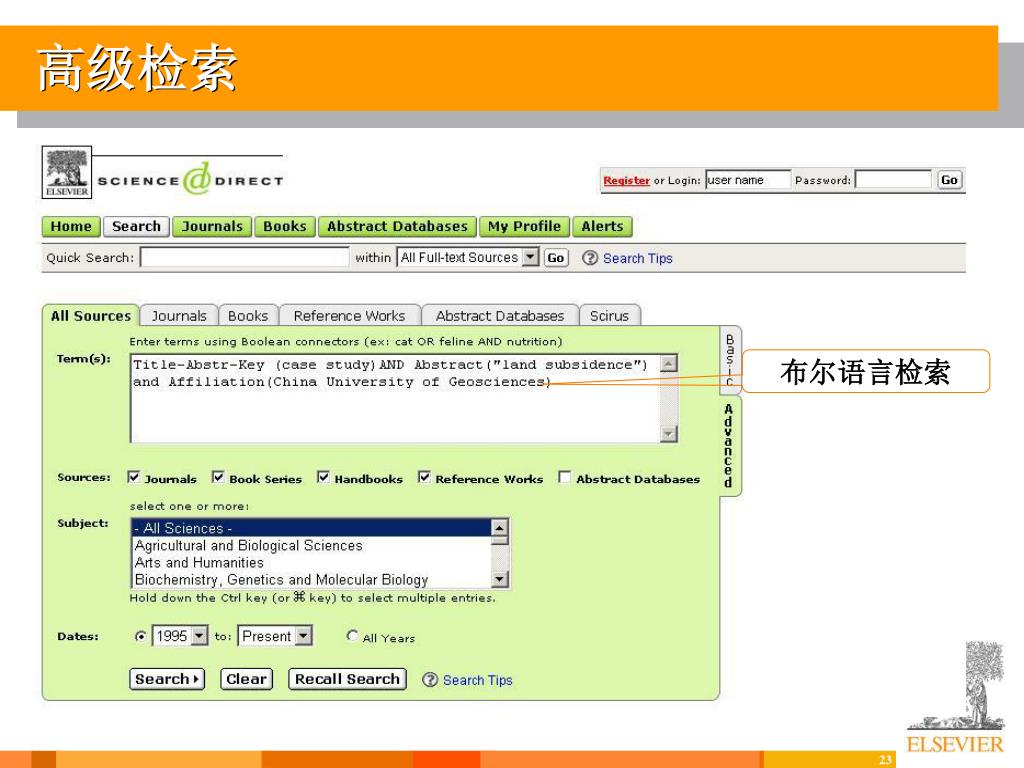This screenshot has height=768, width=1024.
Task: Select 'Agricultural and Biological Sciences' subject
Action: pyautogui.click(x=312, y=545)
